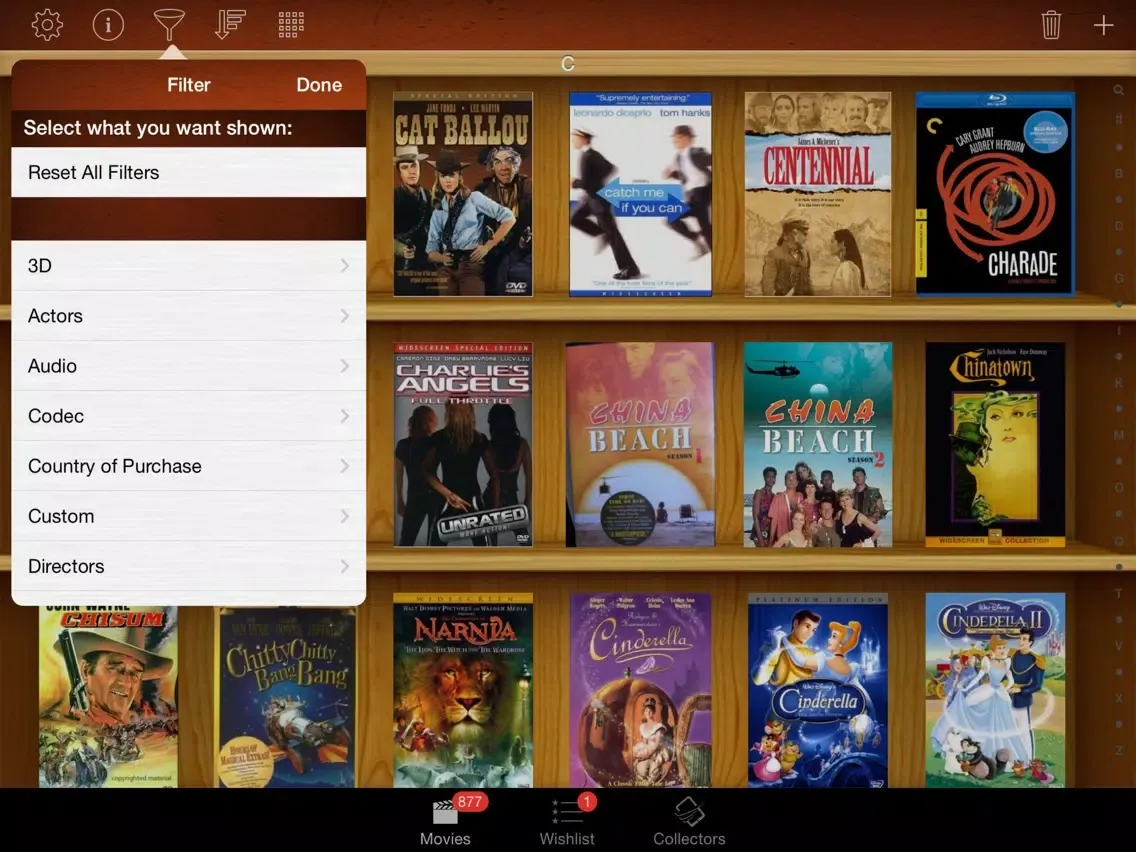Screen dimensions: 1136x852
Task: Toggle the filter funnel icon
Action: [x=169, y=25]
